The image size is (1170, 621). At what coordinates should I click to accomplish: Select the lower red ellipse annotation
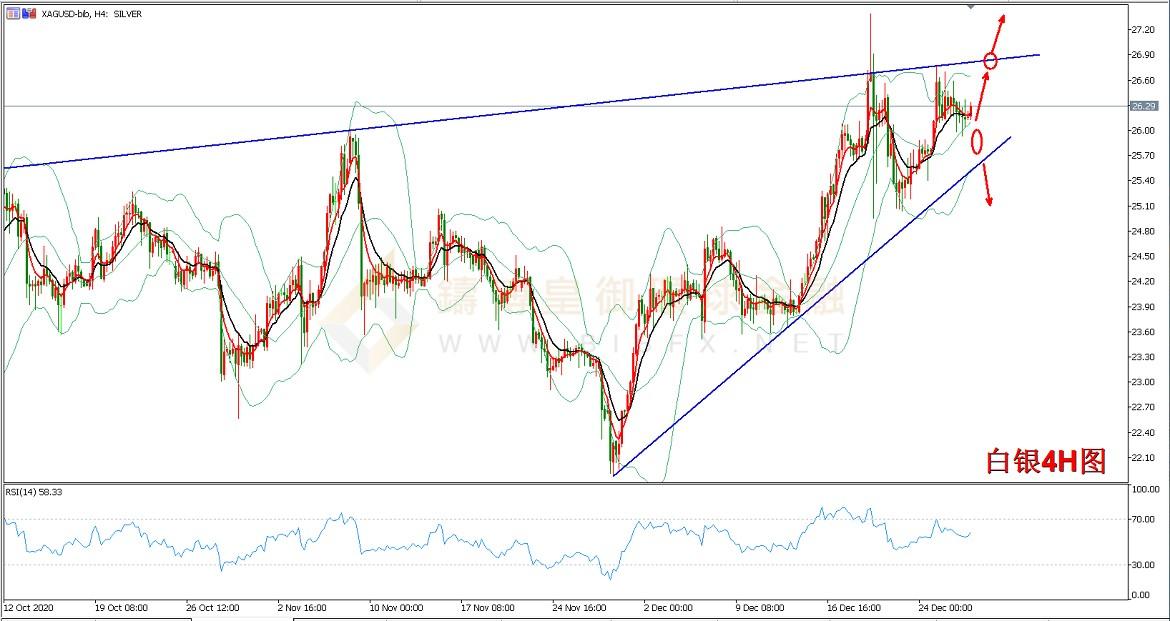point(977,138)
